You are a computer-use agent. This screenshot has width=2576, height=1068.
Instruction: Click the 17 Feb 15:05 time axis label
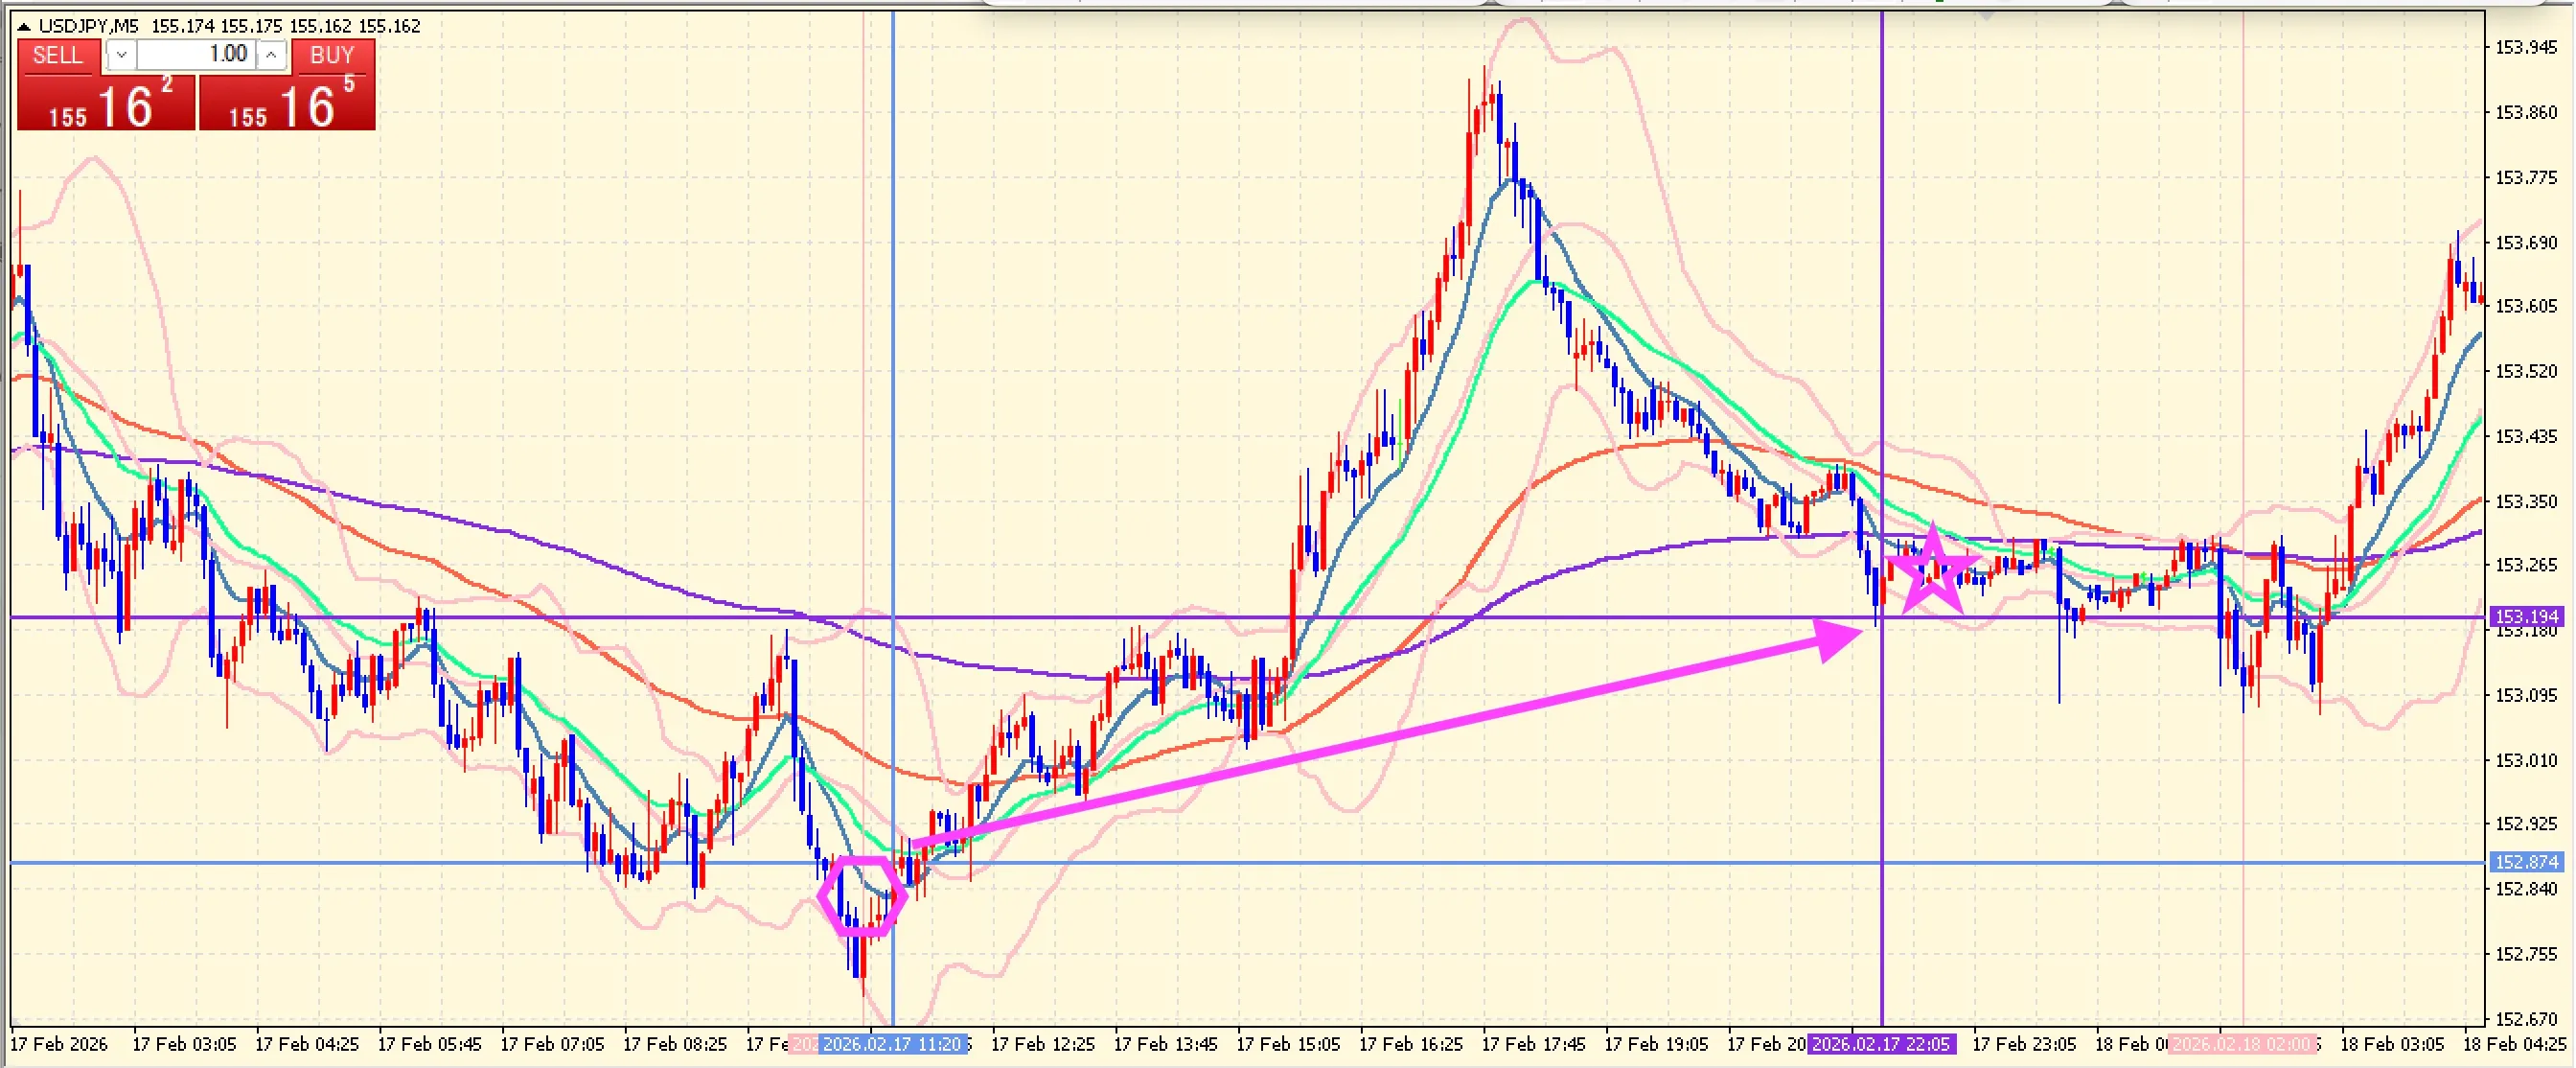pos(1288,1045)
